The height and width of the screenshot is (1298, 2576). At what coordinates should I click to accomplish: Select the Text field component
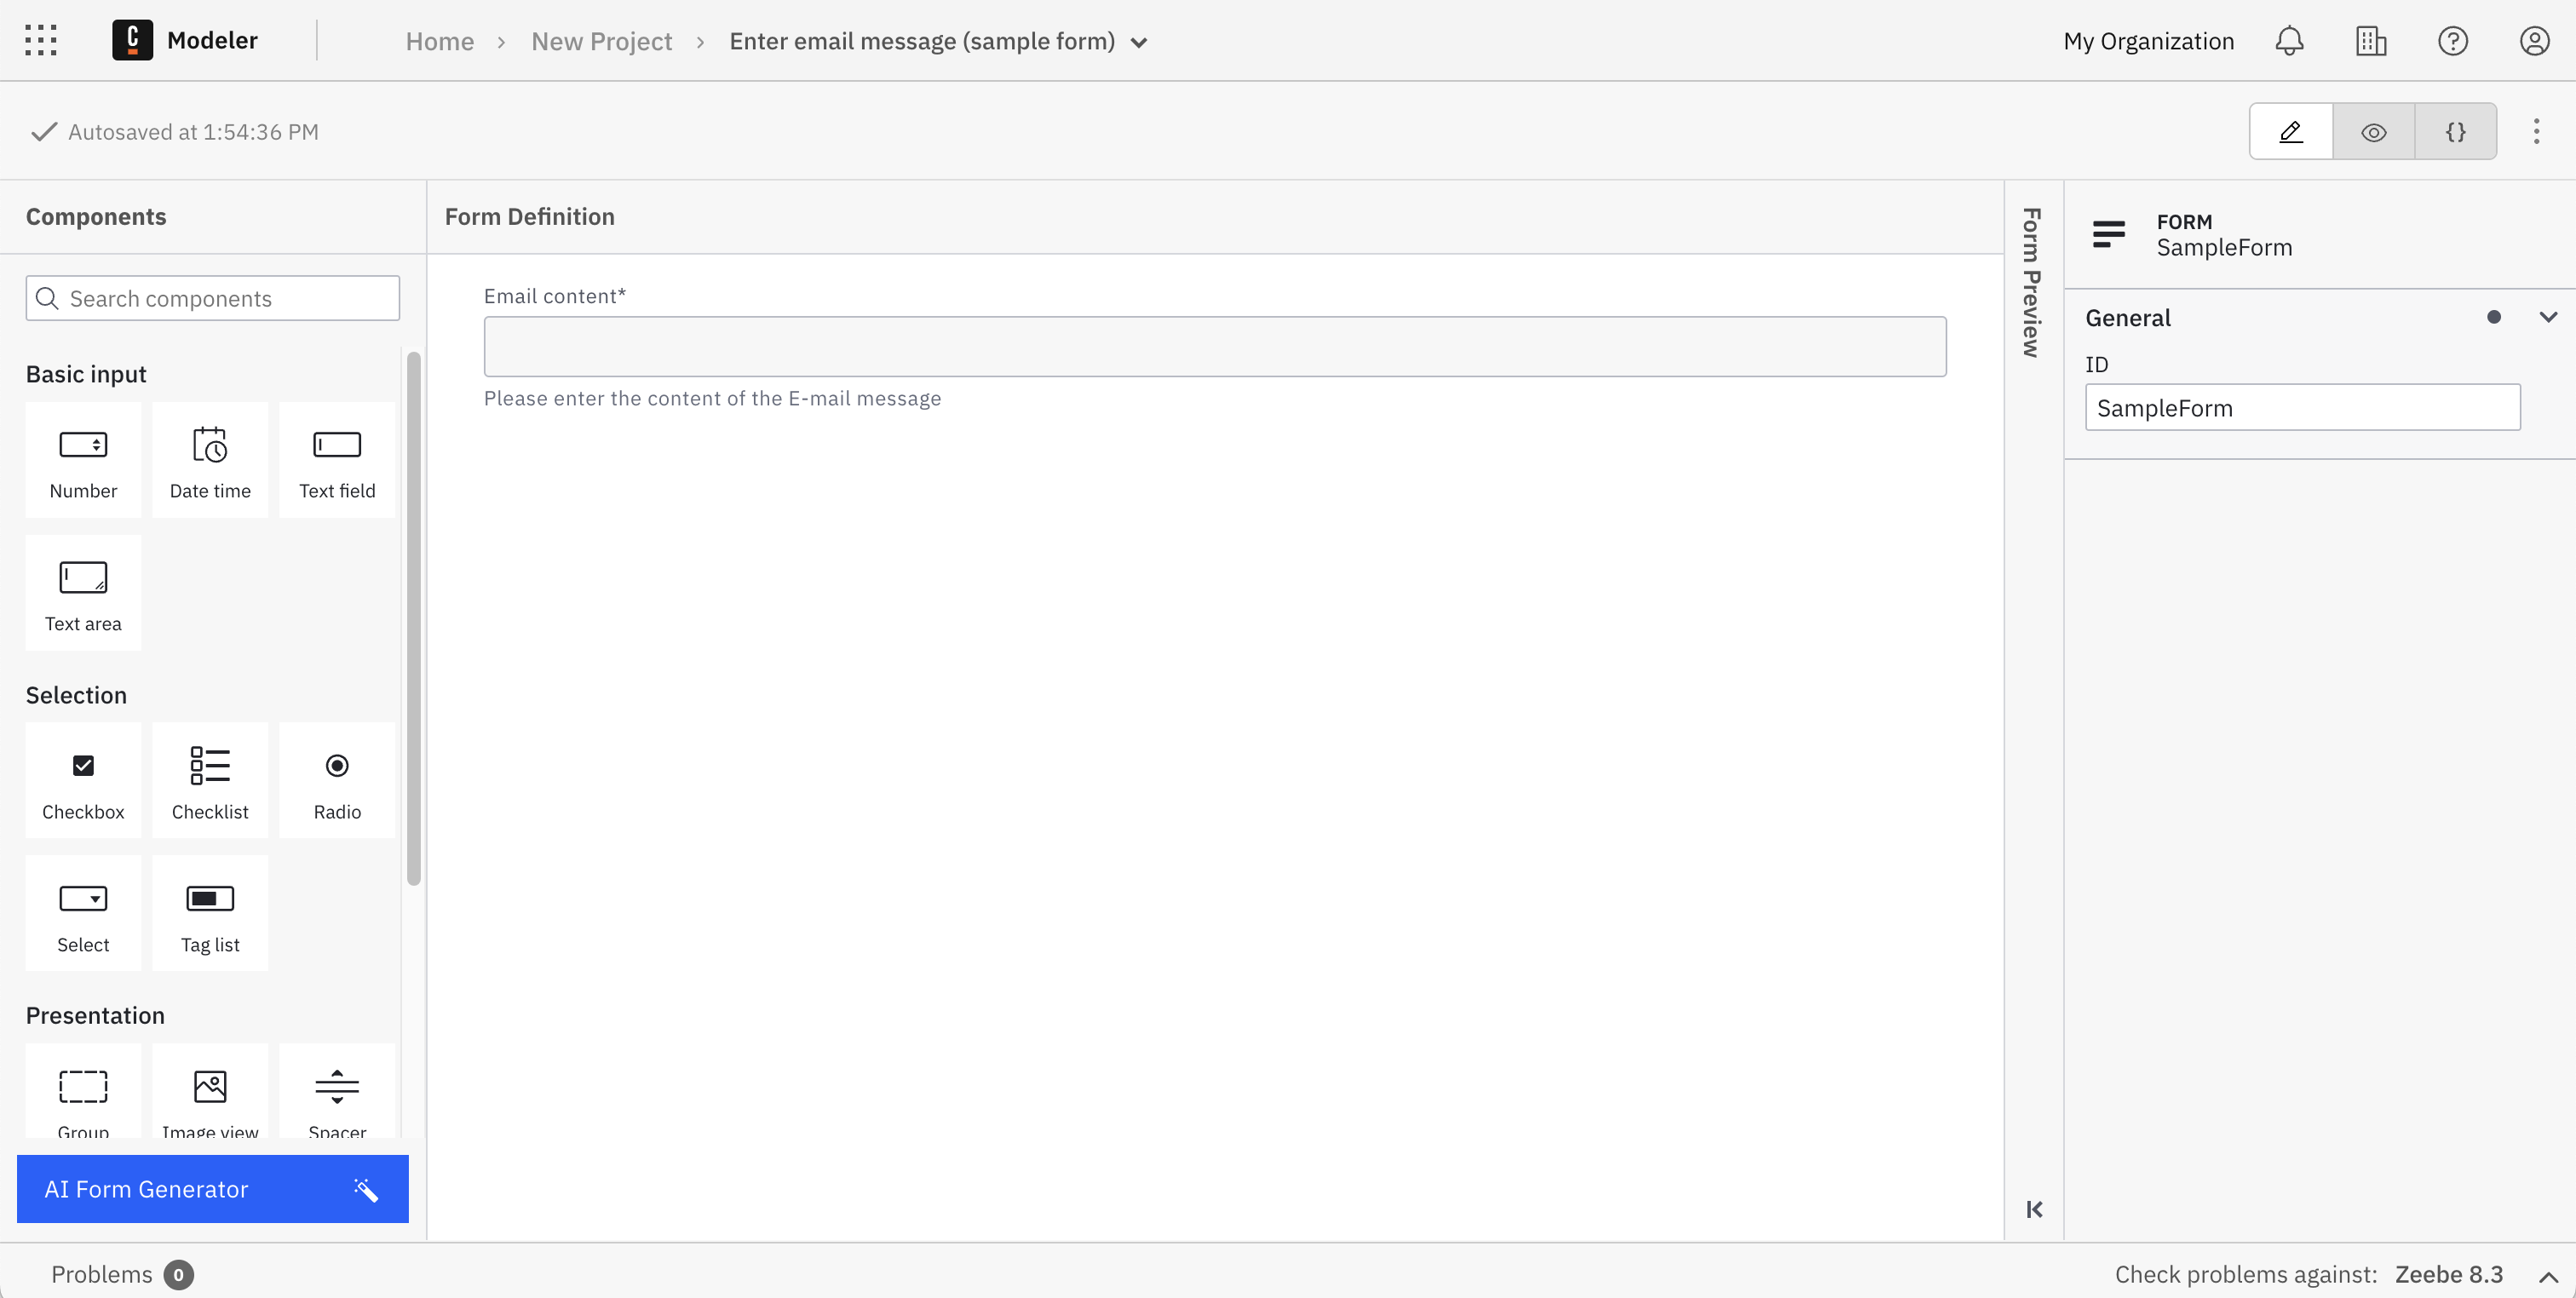tap(337, 460)
